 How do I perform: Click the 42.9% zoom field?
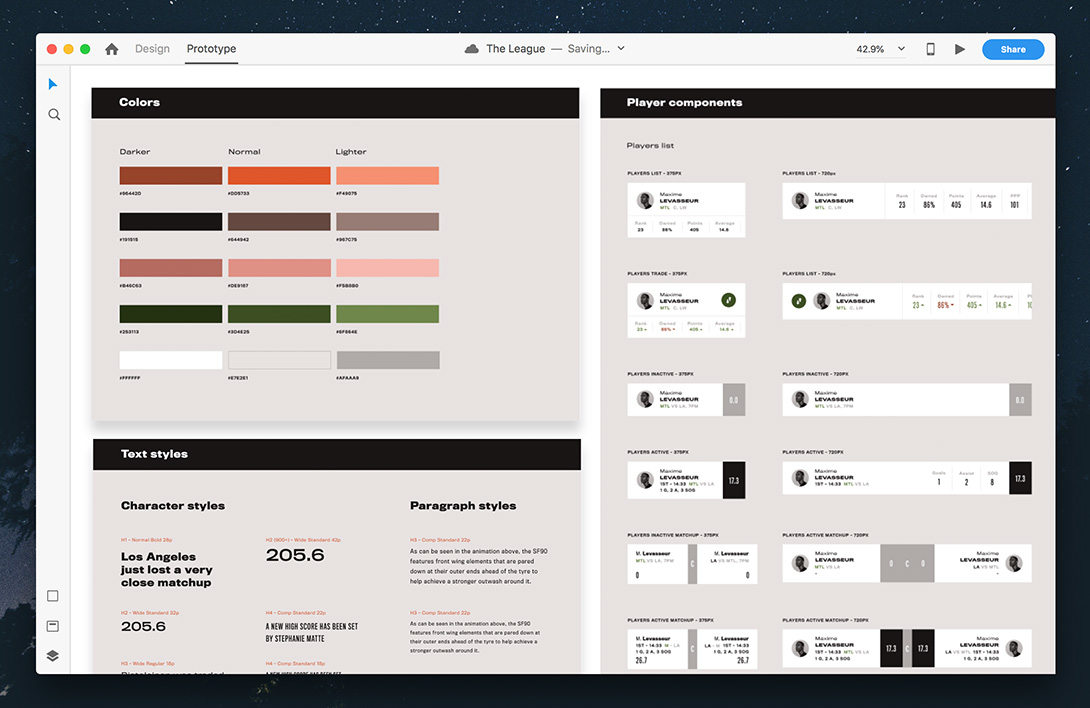pos(870,49)
